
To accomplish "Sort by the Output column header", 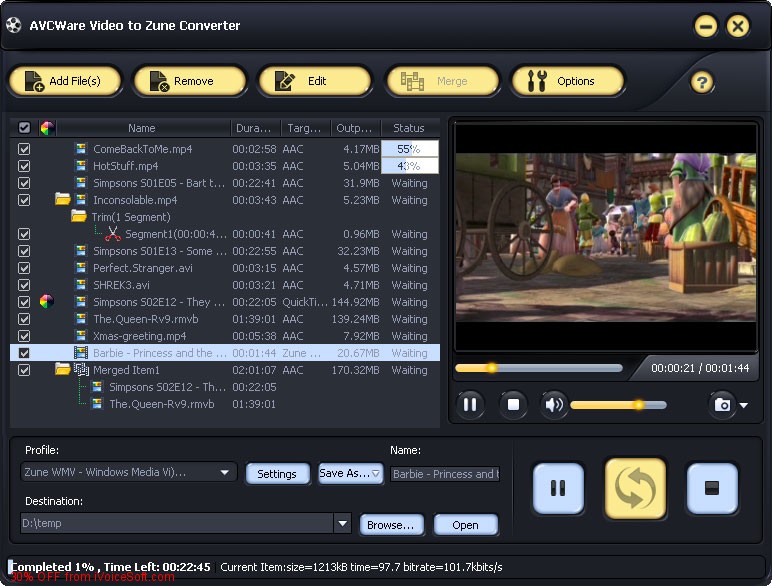I will (x=355, y=128).
